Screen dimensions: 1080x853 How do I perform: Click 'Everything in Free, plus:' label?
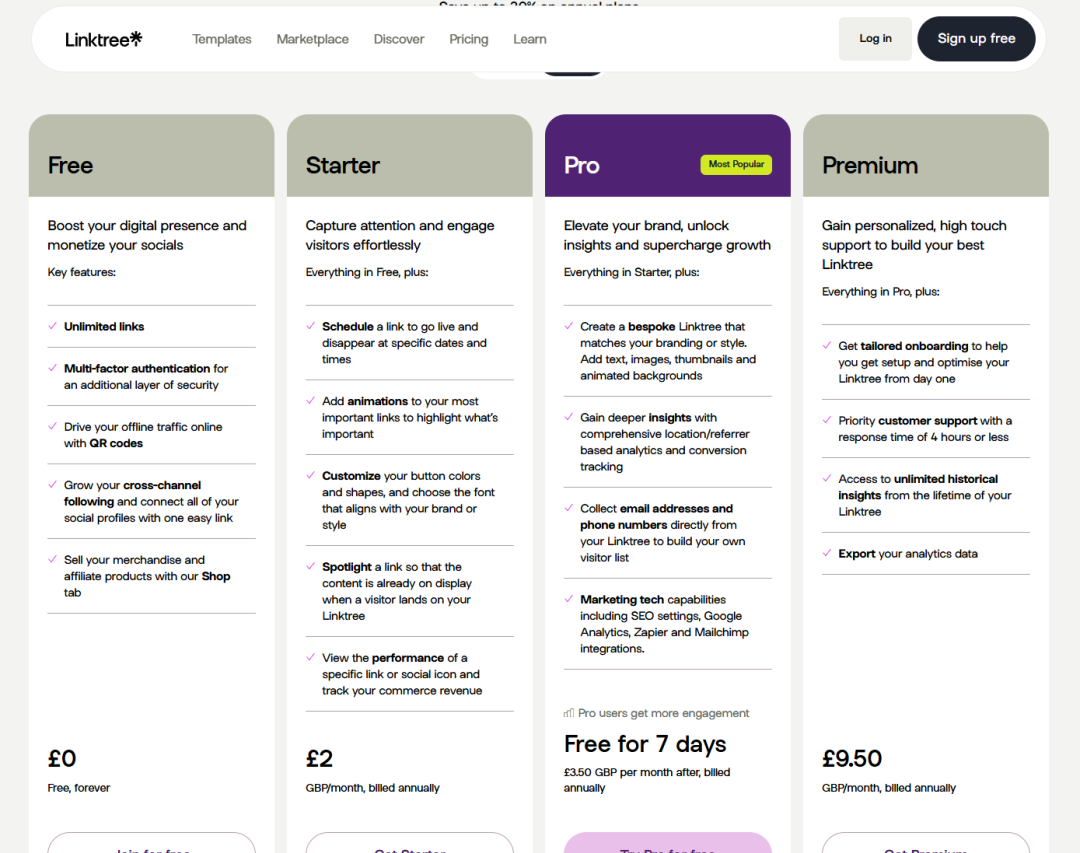pos(366,272)
